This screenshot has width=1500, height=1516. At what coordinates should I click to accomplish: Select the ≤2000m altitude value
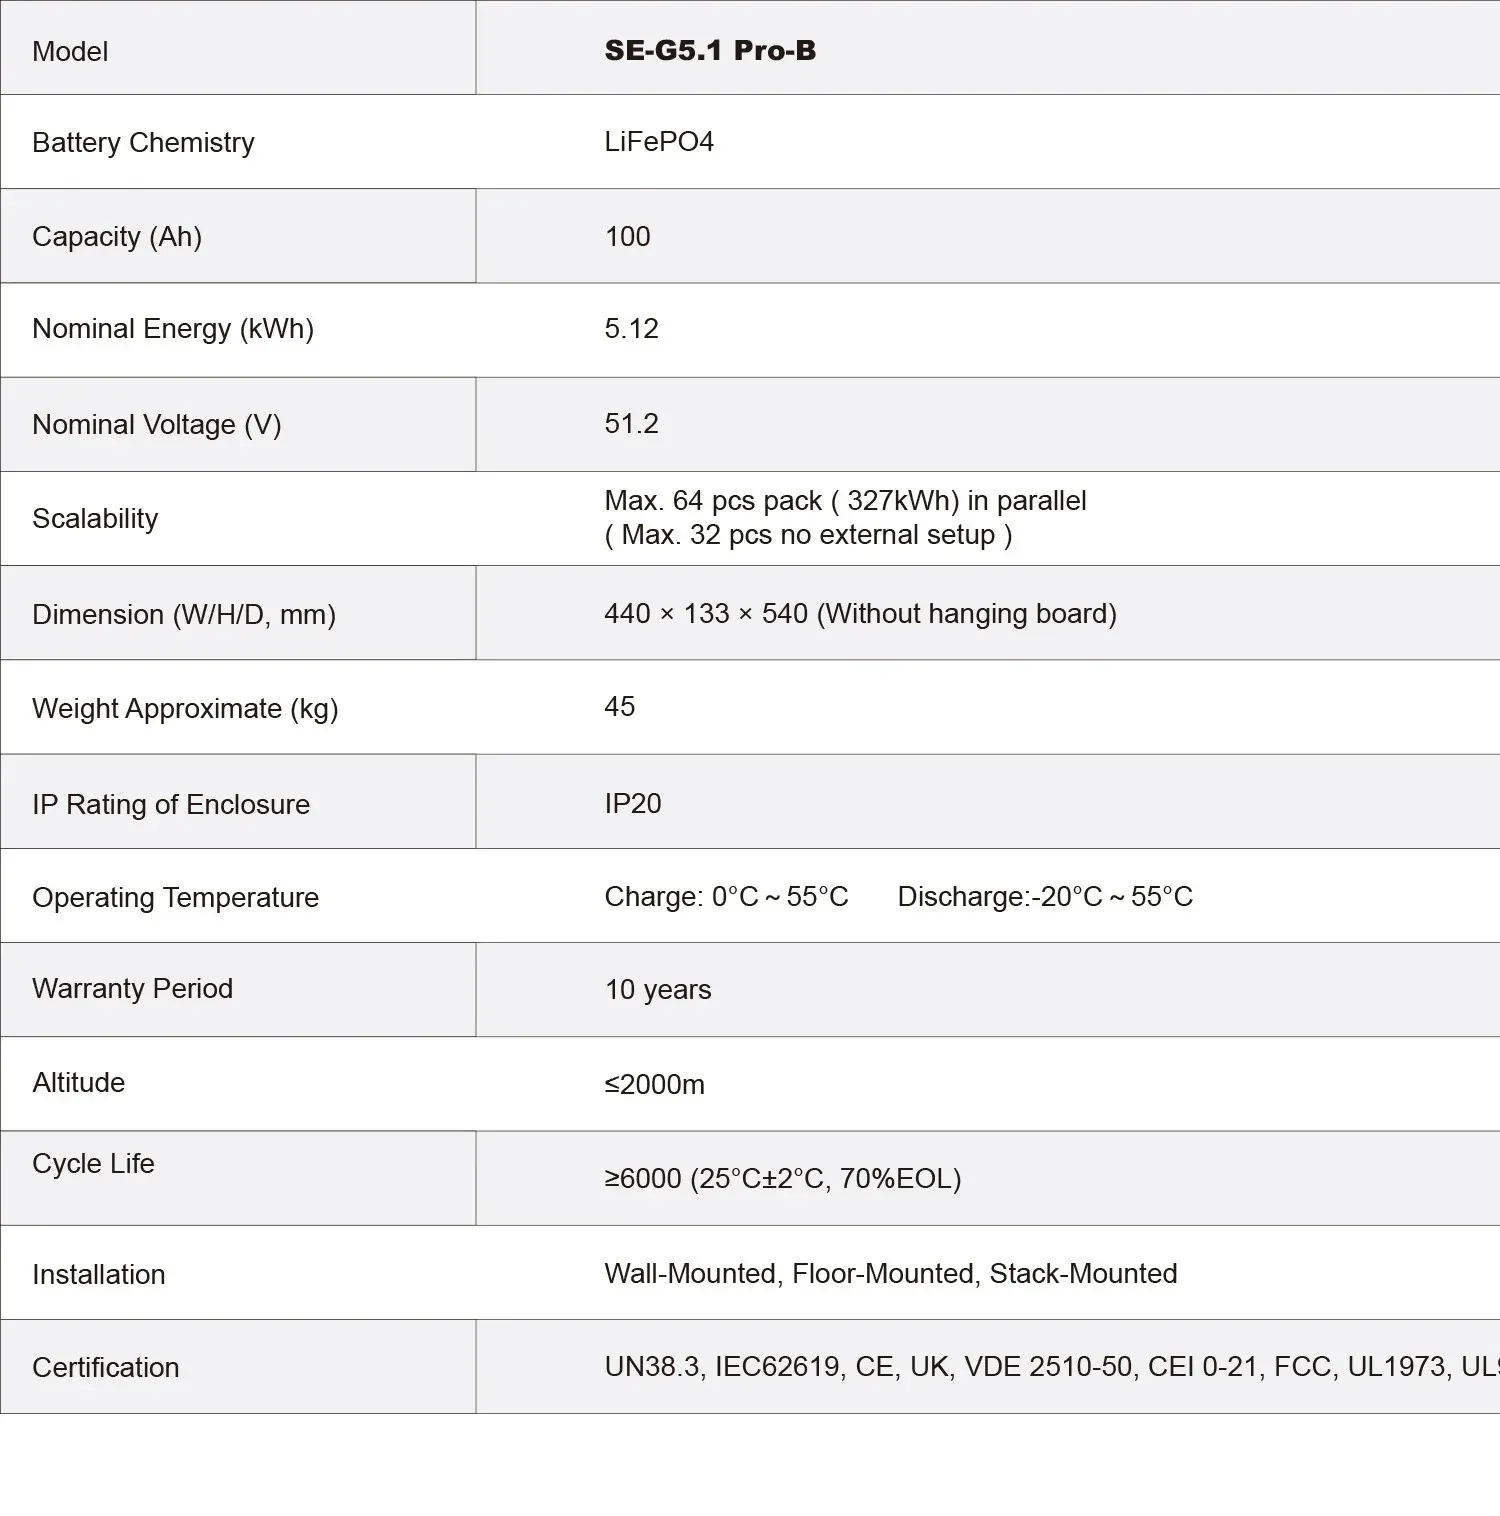point(655,1085)
